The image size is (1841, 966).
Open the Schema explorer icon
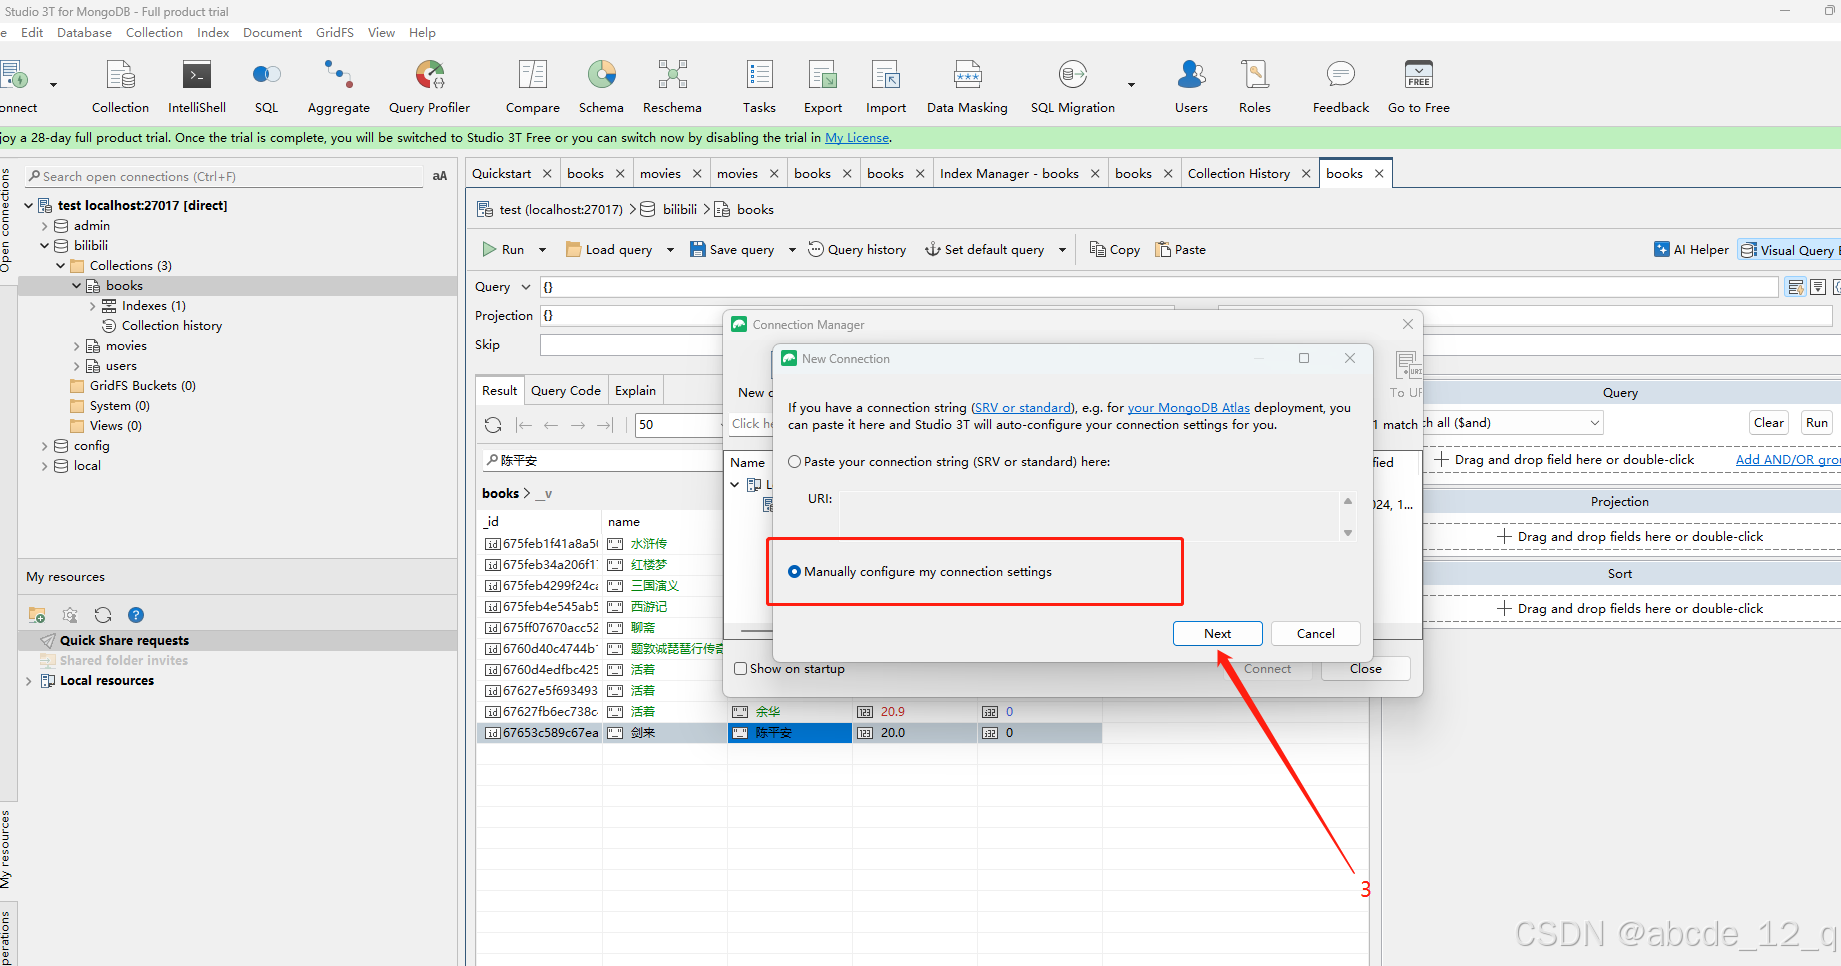coord(601,86)
